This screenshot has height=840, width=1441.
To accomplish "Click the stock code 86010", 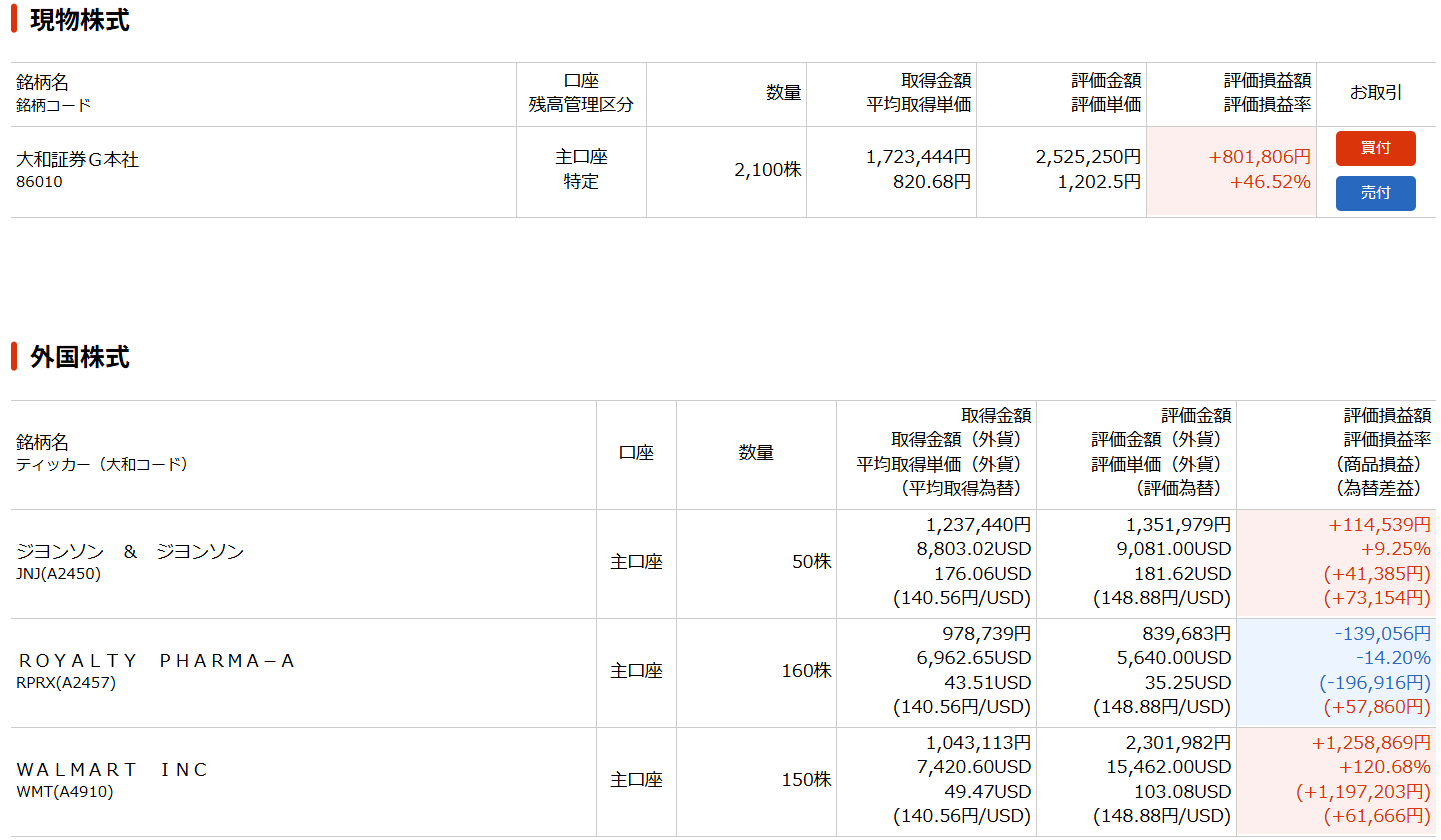I will coord(39,182).
